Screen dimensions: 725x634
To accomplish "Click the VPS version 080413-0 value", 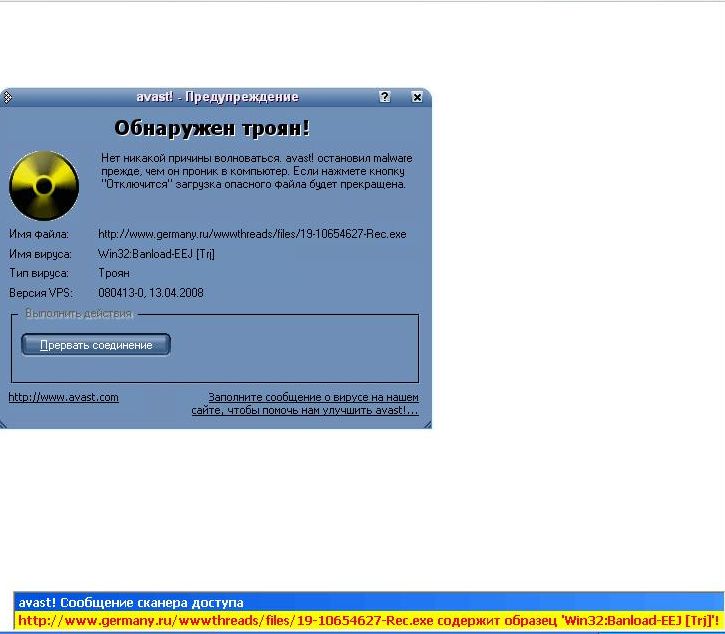I will [151, 293].
